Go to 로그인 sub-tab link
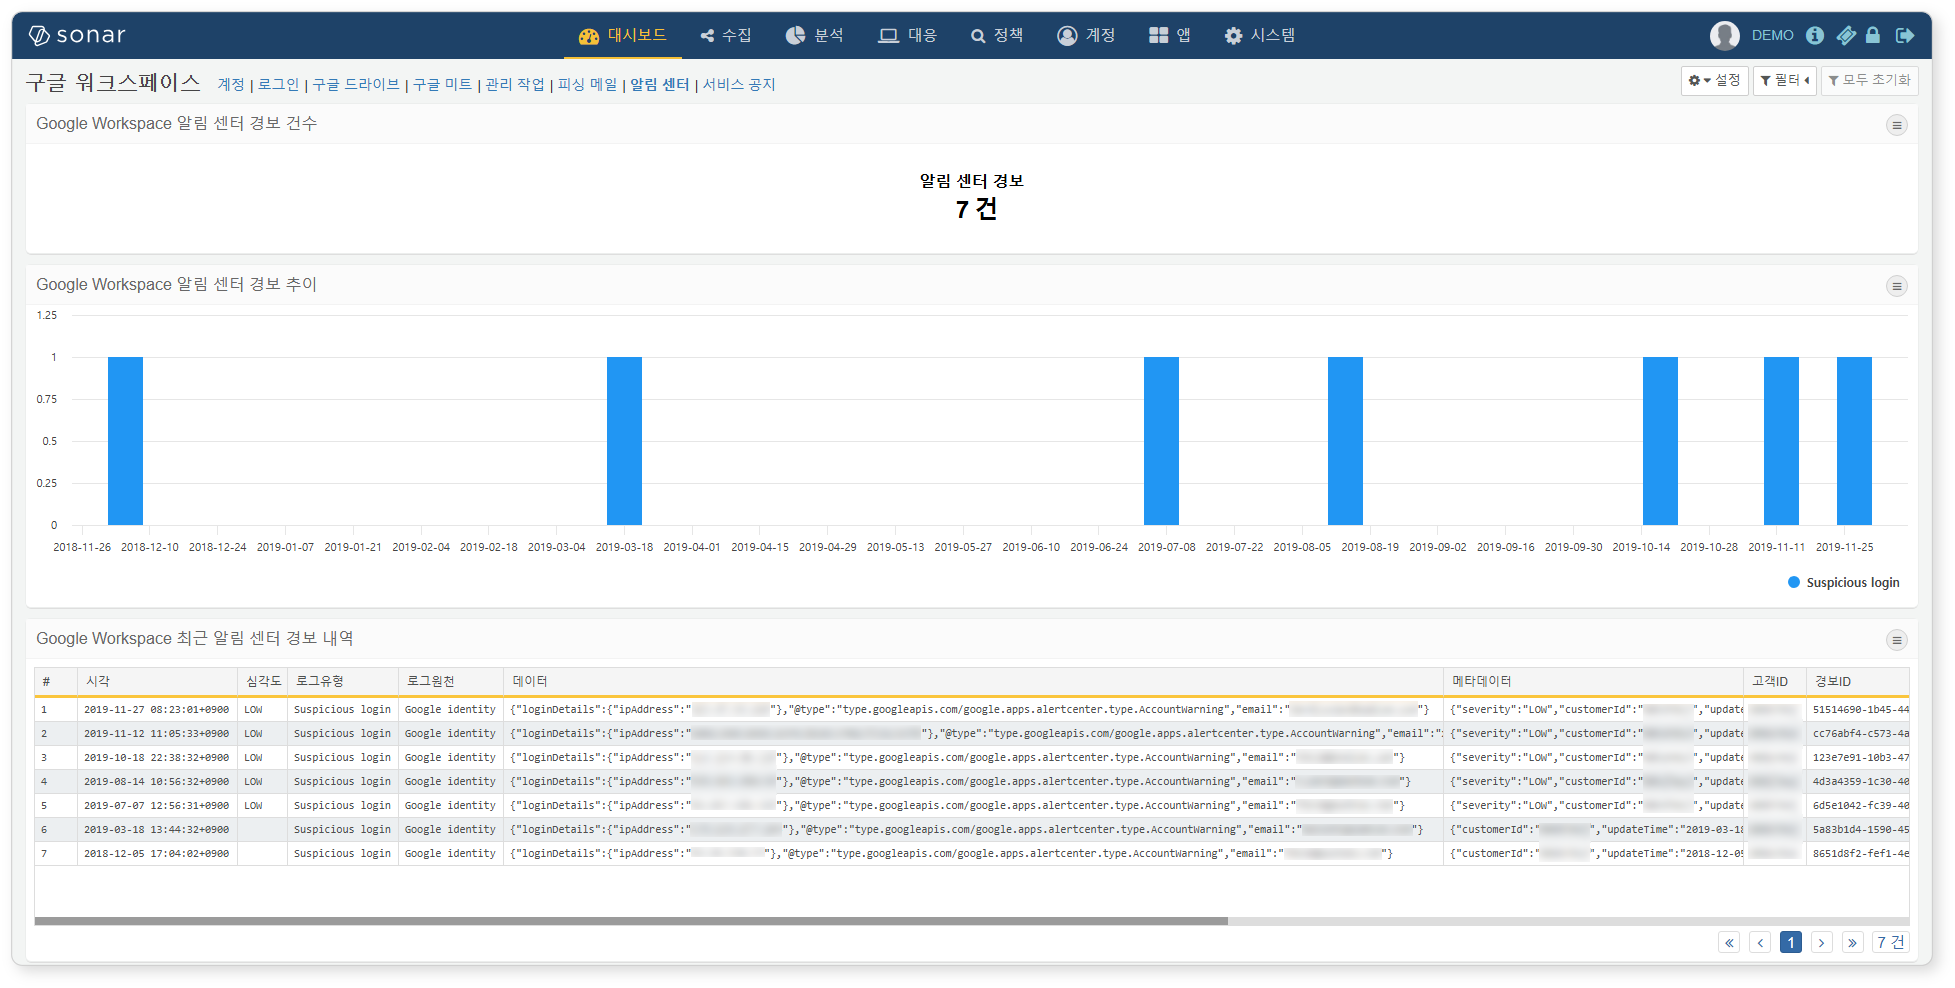This screenshot has width=1955, height=988. pyautogui.click(x=278, y=85)
